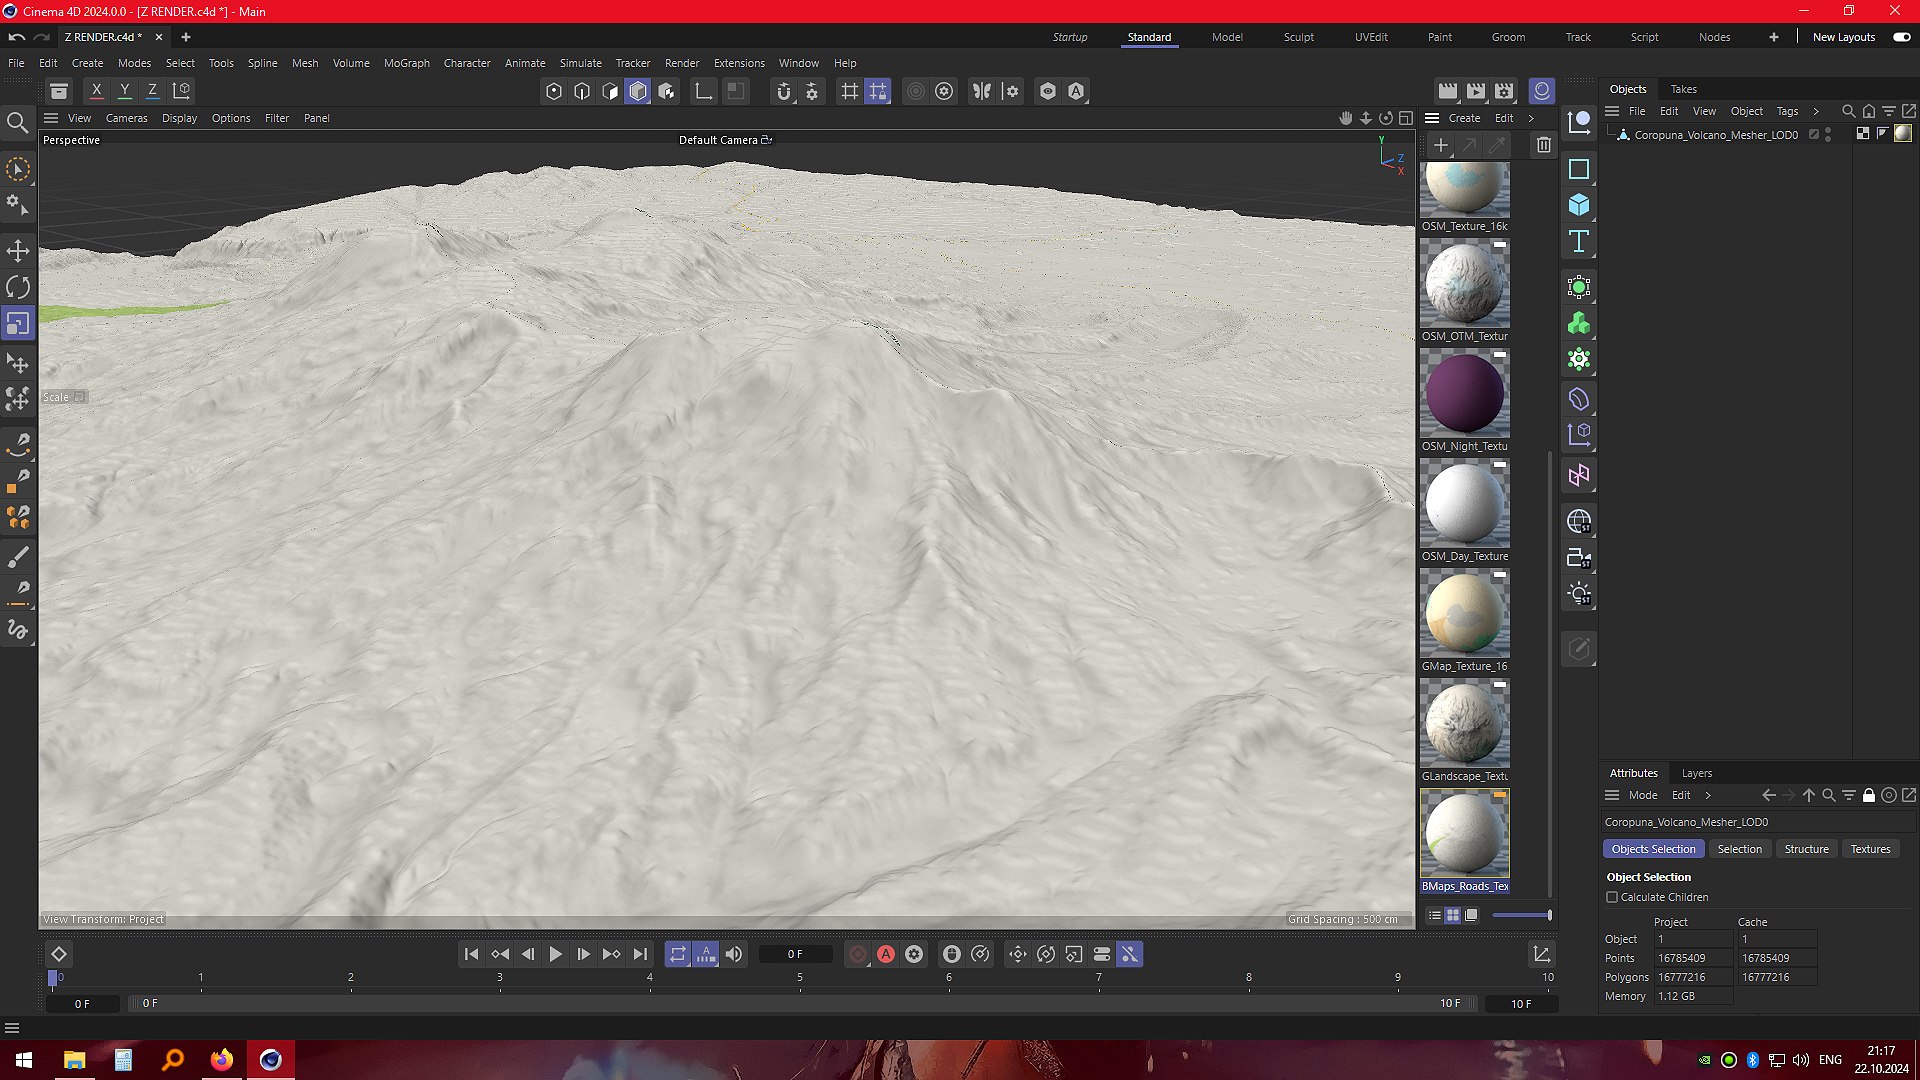
Task: Click the Live Selection tool icon
Action: coord(18,169)
